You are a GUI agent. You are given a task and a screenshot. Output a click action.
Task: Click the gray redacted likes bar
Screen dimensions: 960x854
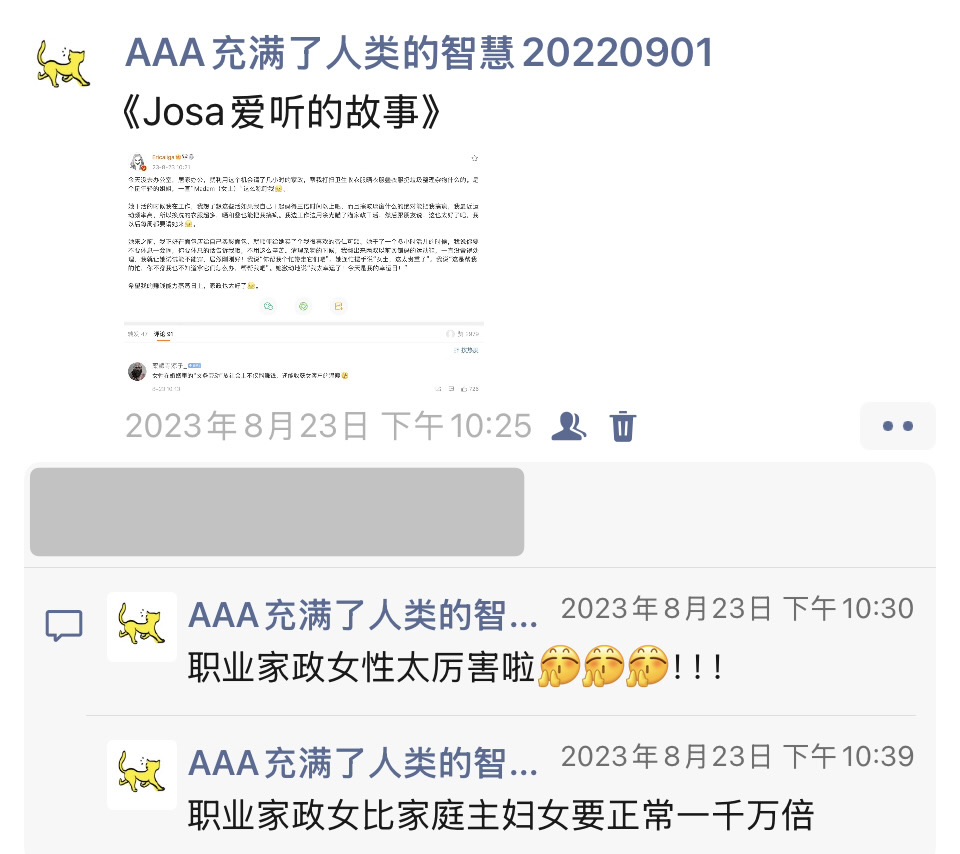tap(277, 512)
